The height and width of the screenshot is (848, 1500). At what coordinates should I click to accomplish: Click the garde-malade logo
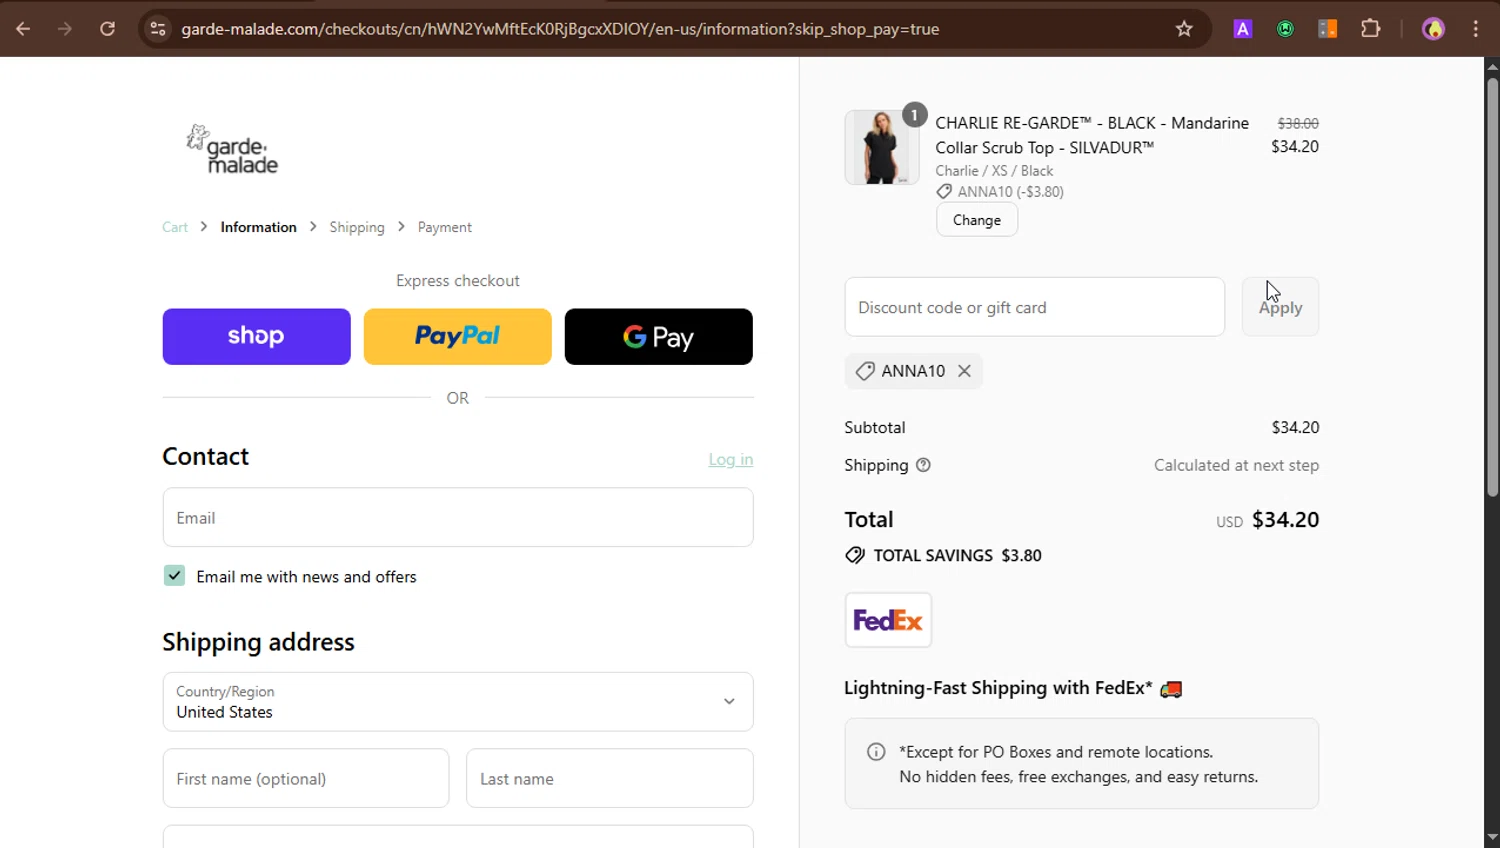click(232, 149)
